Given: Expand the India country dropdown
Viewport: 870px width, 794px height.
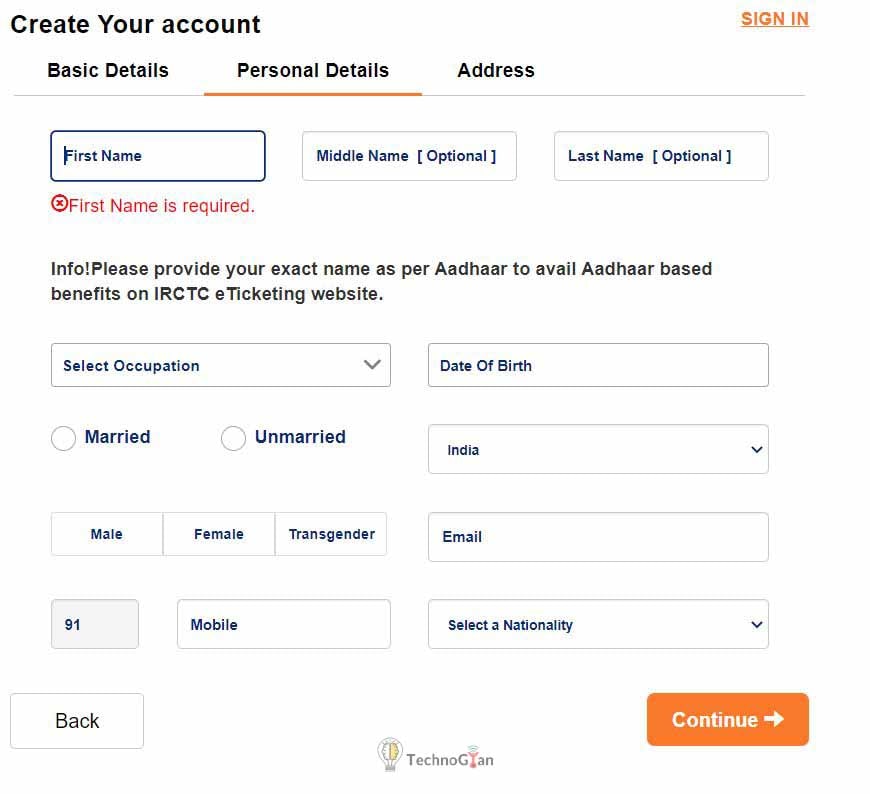Looking at the screenshot, I should [x=598, y=449].
